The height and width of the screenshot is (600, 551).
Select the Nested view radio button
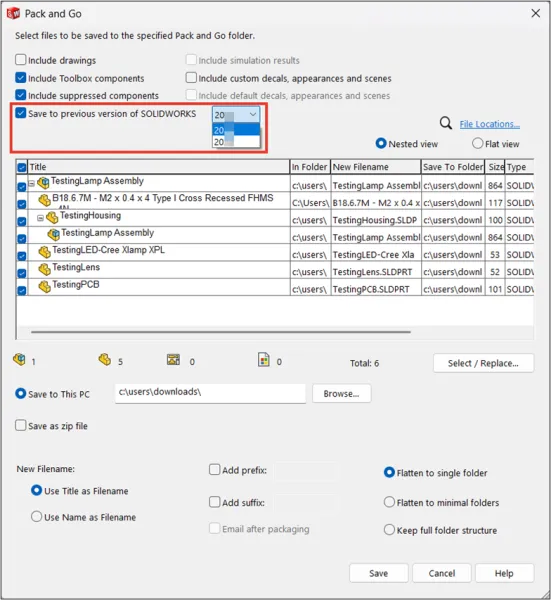click(381, 143)
